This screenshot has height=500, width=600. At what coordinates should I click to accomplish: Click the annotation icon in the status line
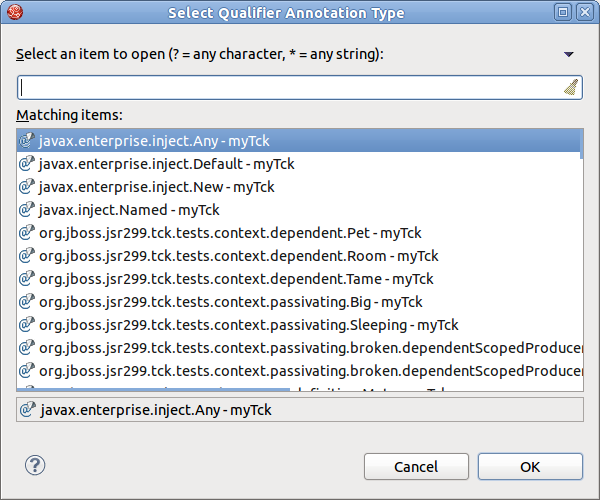[x=28, y=410]
